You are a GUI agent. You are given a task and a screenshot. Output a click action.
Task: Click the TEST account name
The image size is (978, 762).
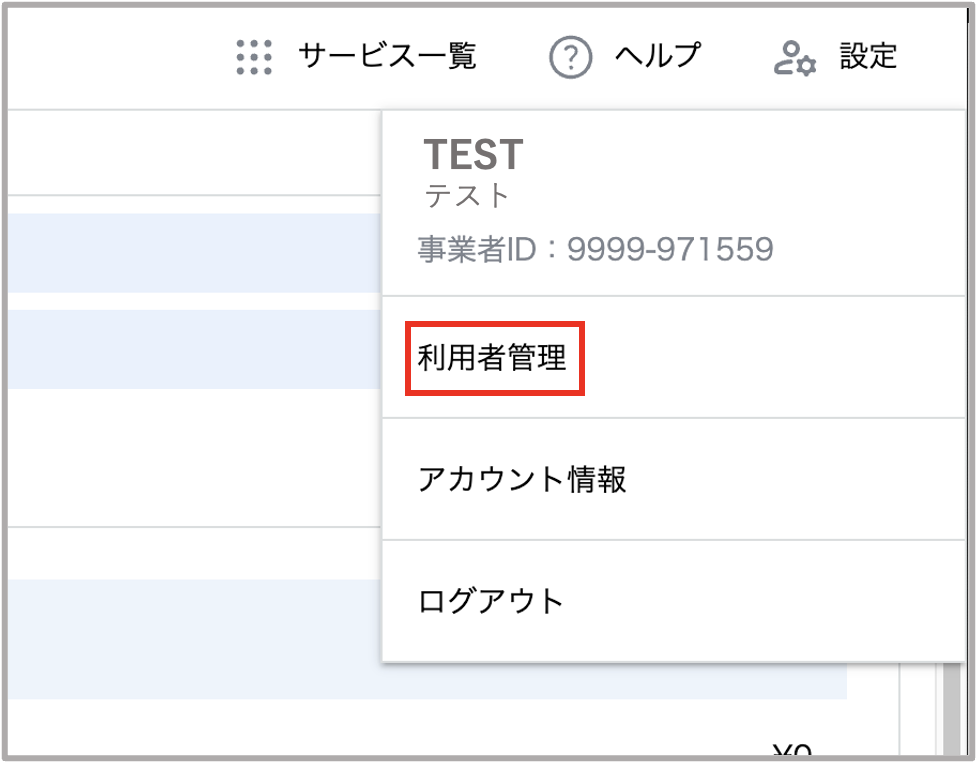pyautogui.click(x=473, y=154)
